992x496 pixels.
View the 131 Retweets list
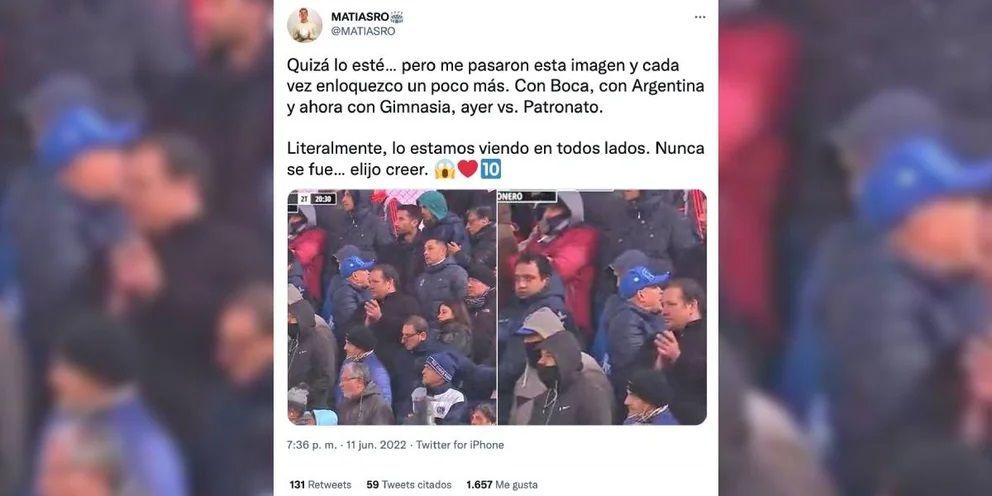(x=320, y=485)
